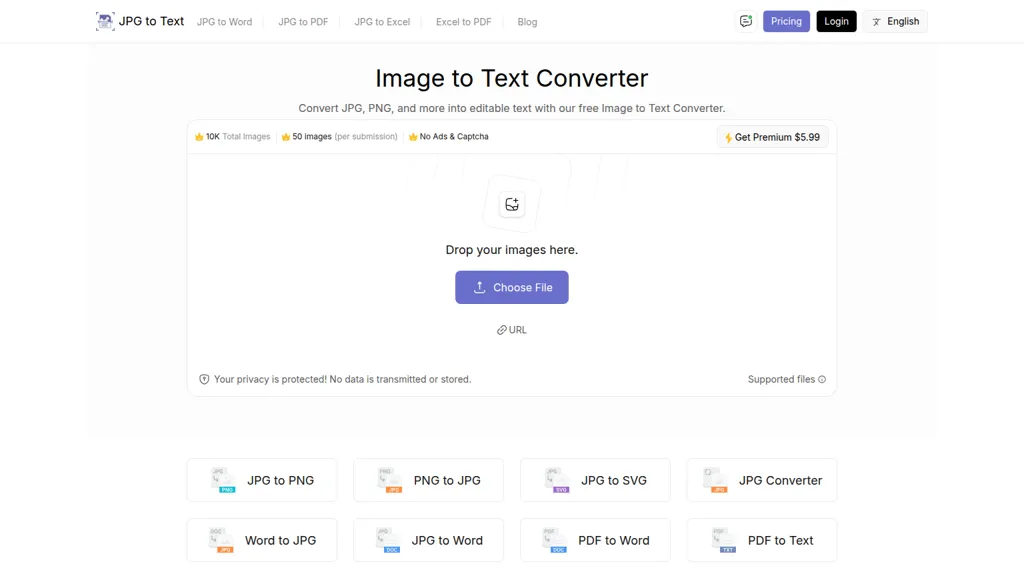1024x576 pixels.
Task: Click the Login button
Action: (837, 22)
